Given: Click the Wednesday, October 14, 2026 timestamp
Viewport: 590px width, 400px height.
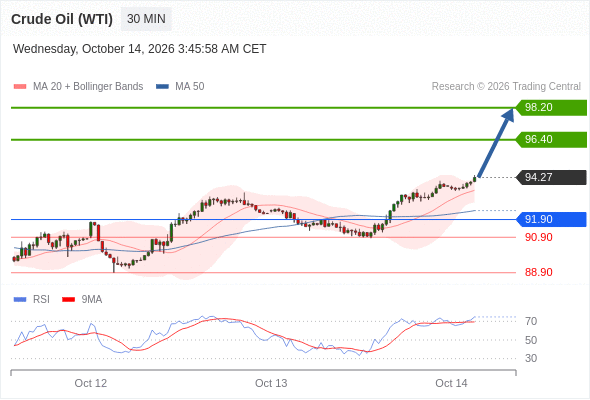Looking at the screenshot, I should (140, 49).
